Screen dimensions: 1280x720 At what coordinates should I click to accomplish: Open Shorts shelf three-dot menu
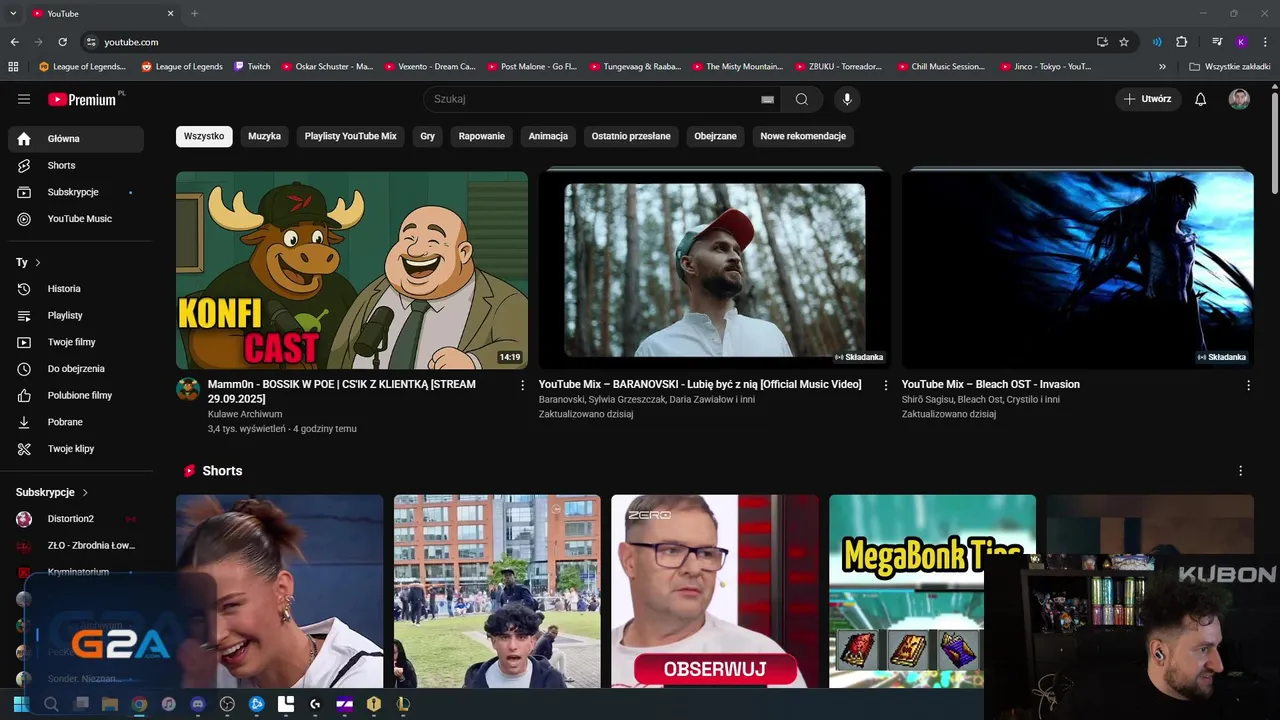coord(1240,471)
